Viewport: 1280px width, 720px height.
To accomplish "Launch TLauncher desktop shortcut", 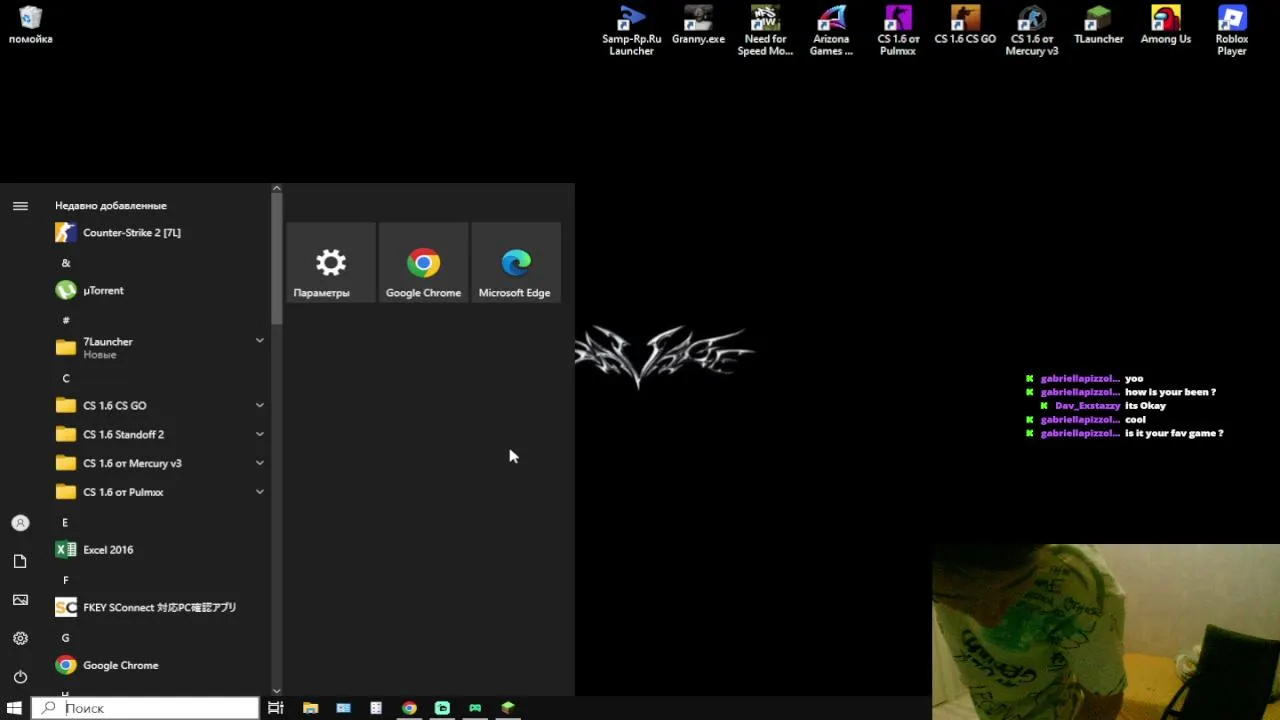I will [x=1098, y=26].
